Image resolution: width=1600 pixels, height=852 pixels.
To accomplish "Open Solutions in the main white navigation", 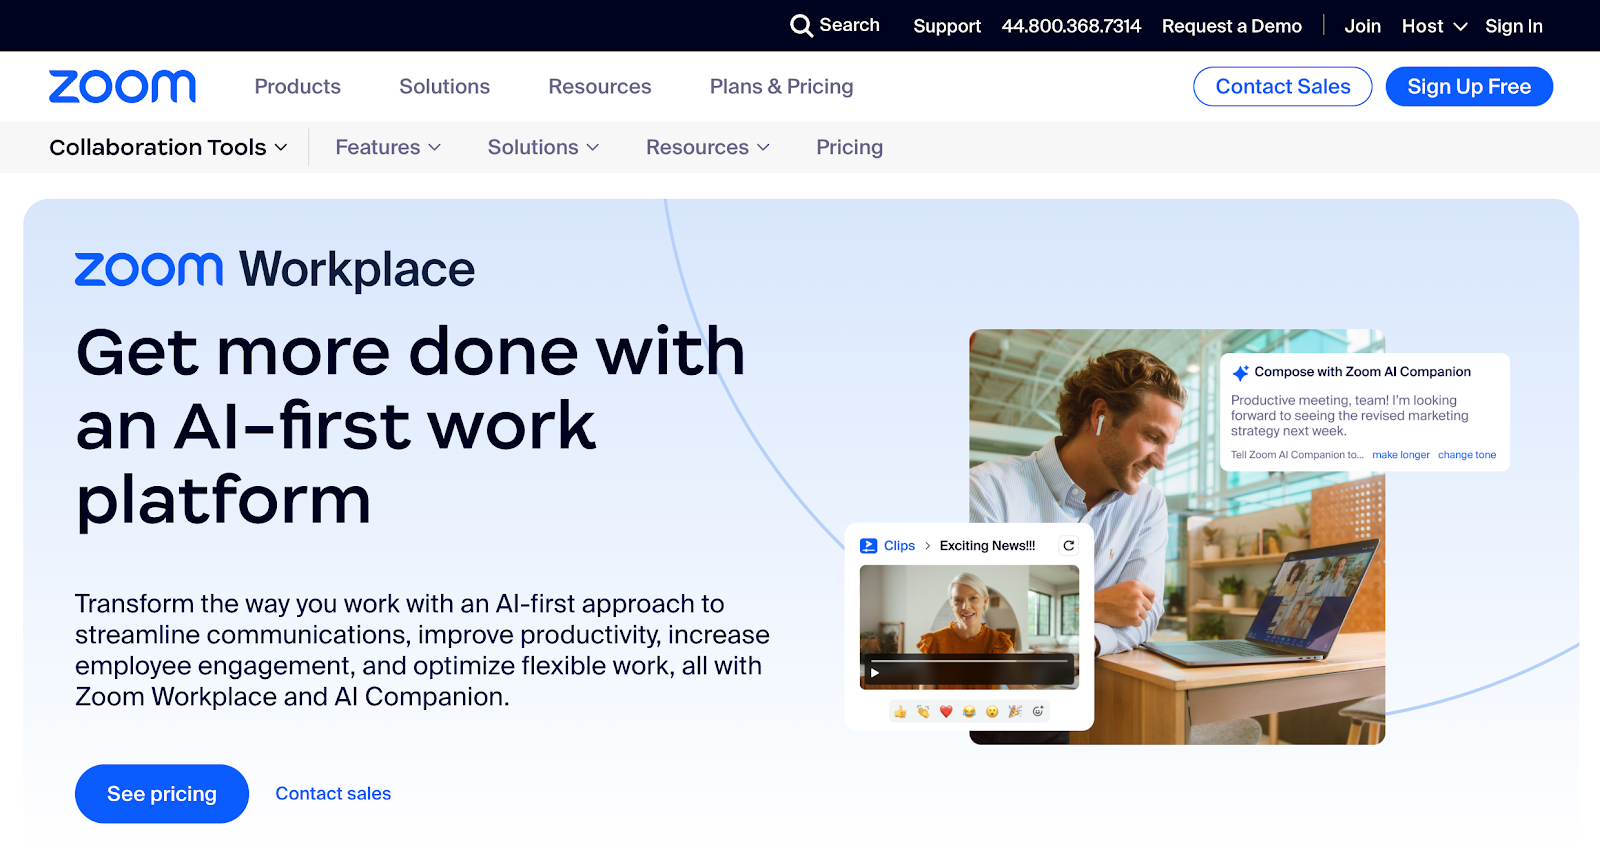I will [444, 86].
